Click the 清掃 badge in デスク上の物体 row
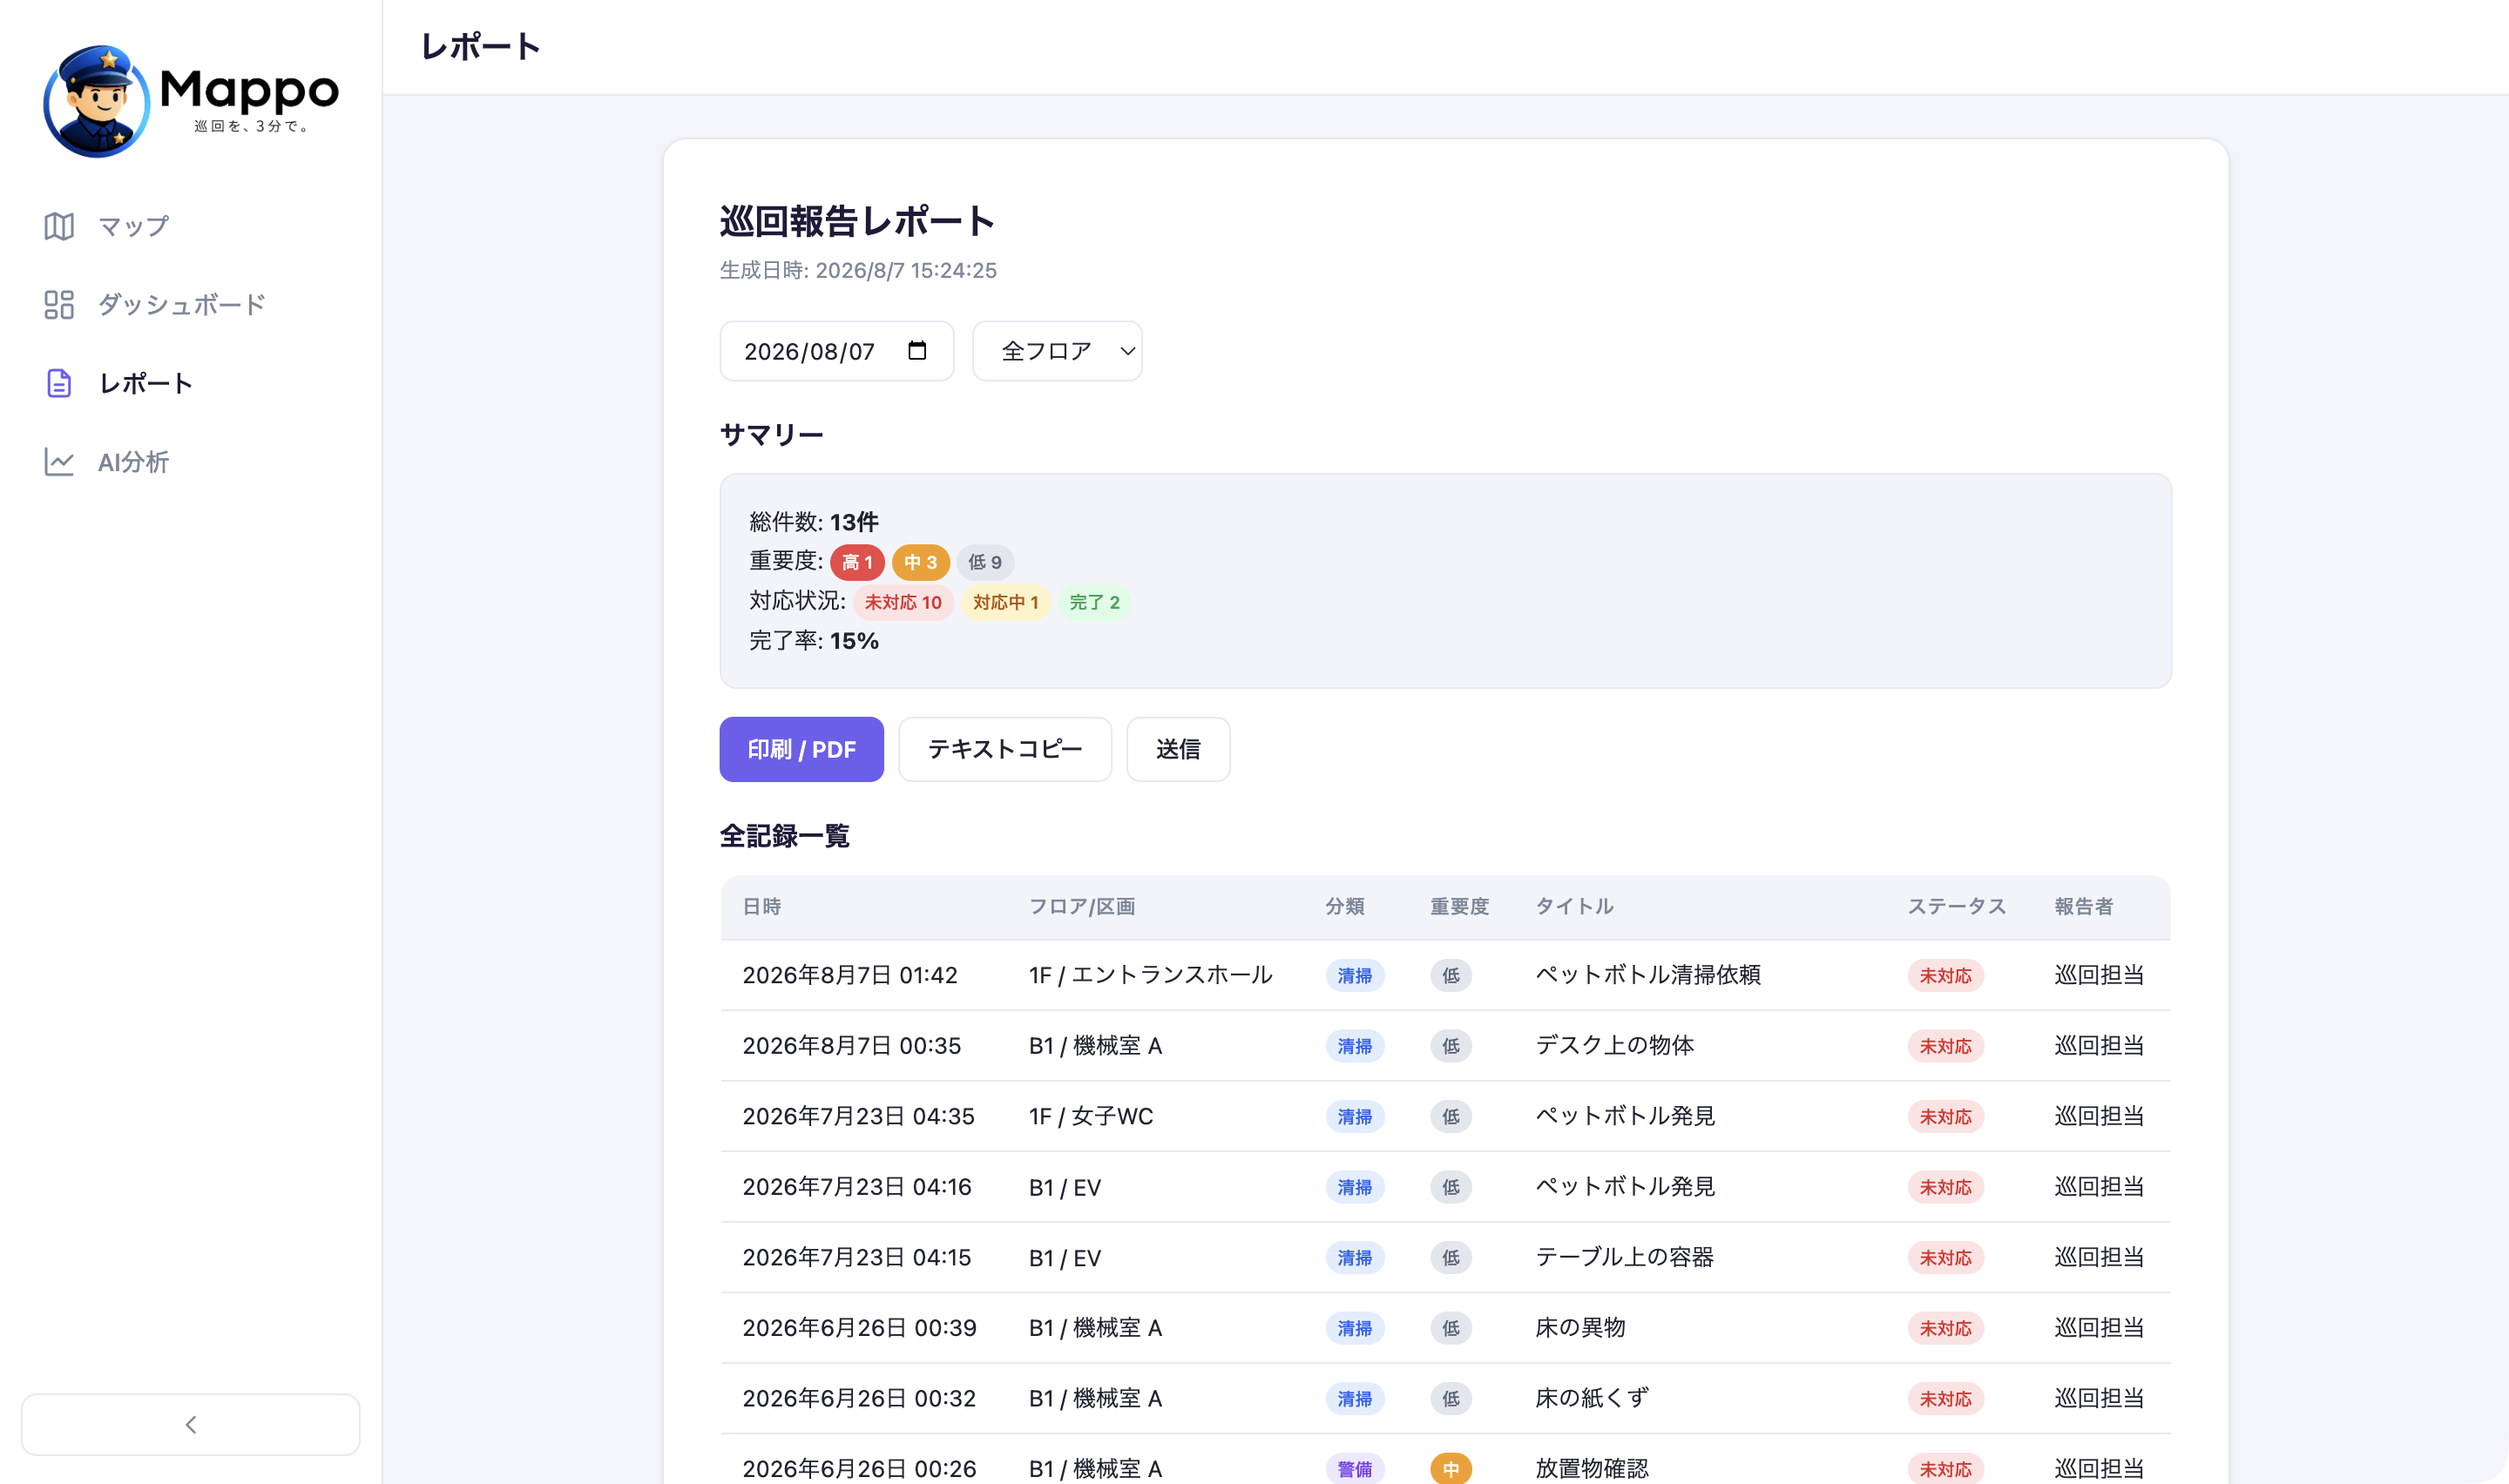The image size is (2509, 1484). pos(1355,1046)
